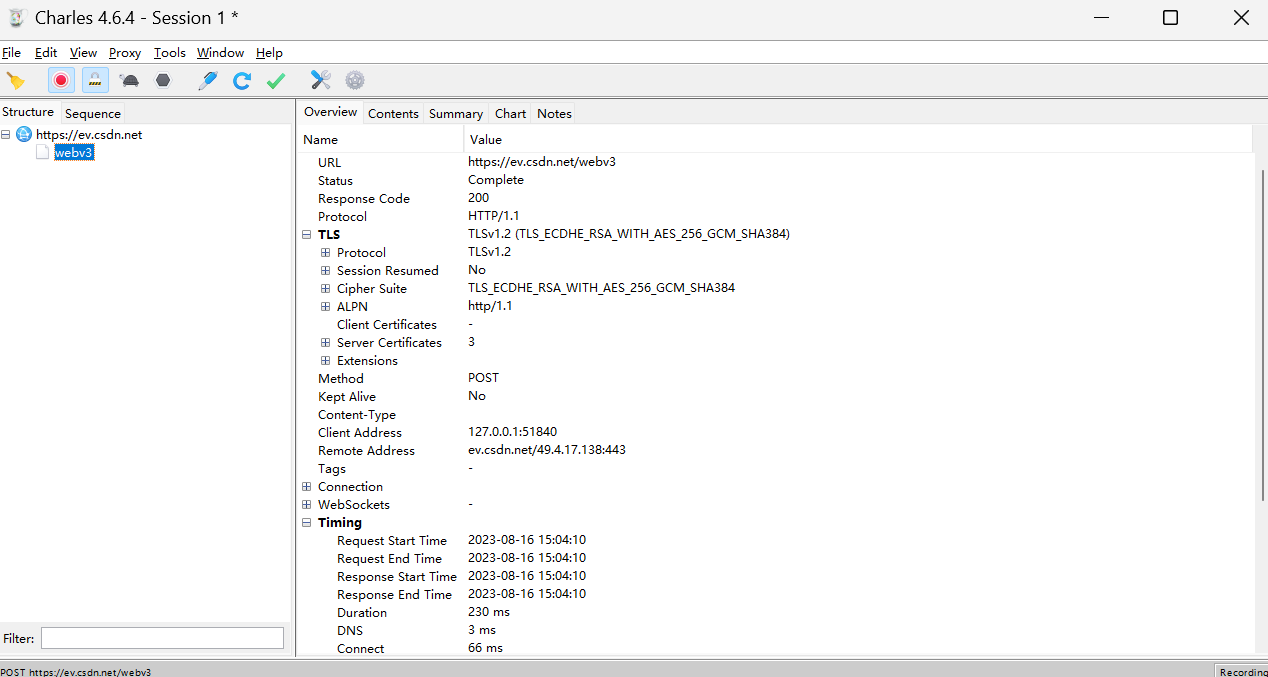Switch to the Contents tab
1268x677 pixels.
(x=393, y=113)
